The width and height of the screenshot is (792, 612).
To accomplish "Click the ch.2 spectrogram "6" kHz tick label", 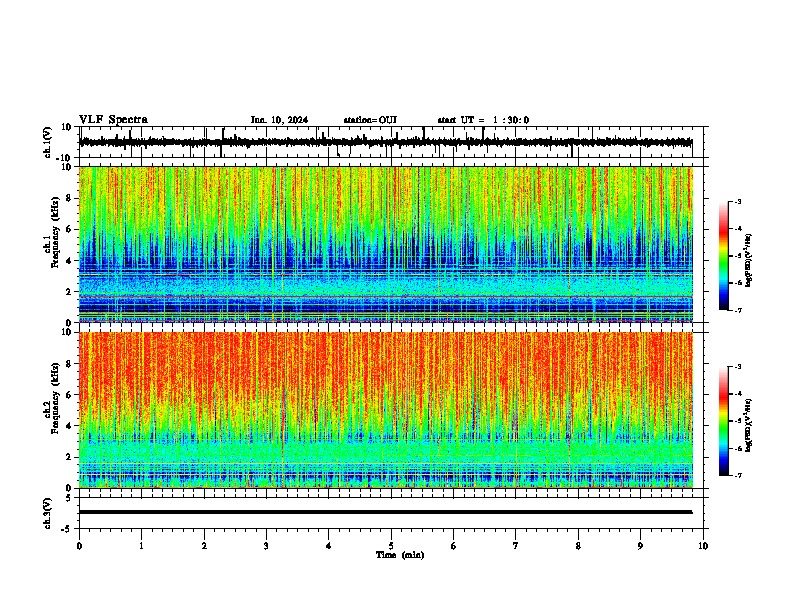I will point(69,395).
